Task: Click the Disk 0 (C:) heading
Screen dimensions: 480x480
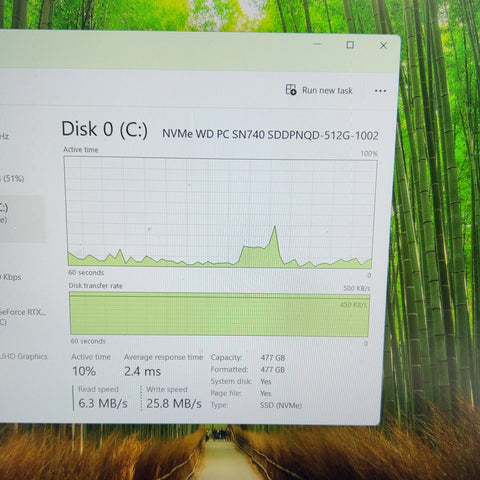Action: 105,129
